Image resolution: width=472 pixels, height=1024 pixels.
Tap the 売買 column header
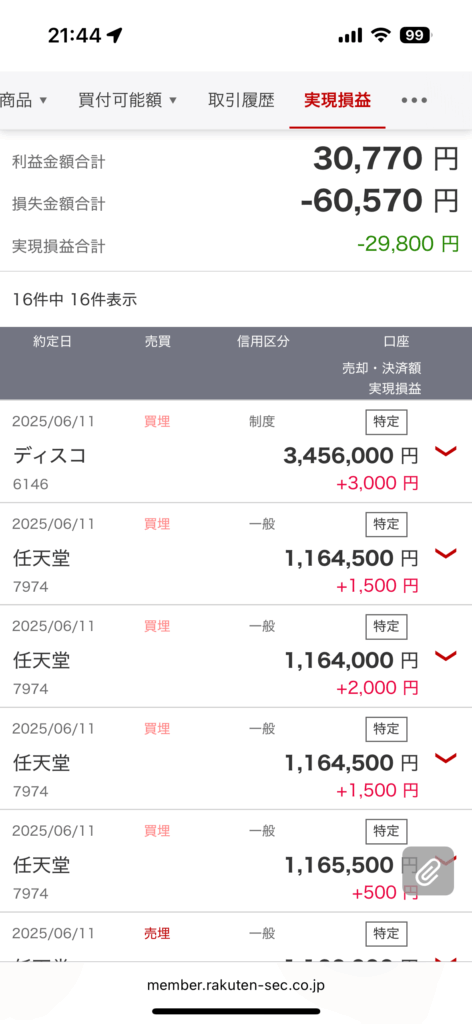(157, 342)
